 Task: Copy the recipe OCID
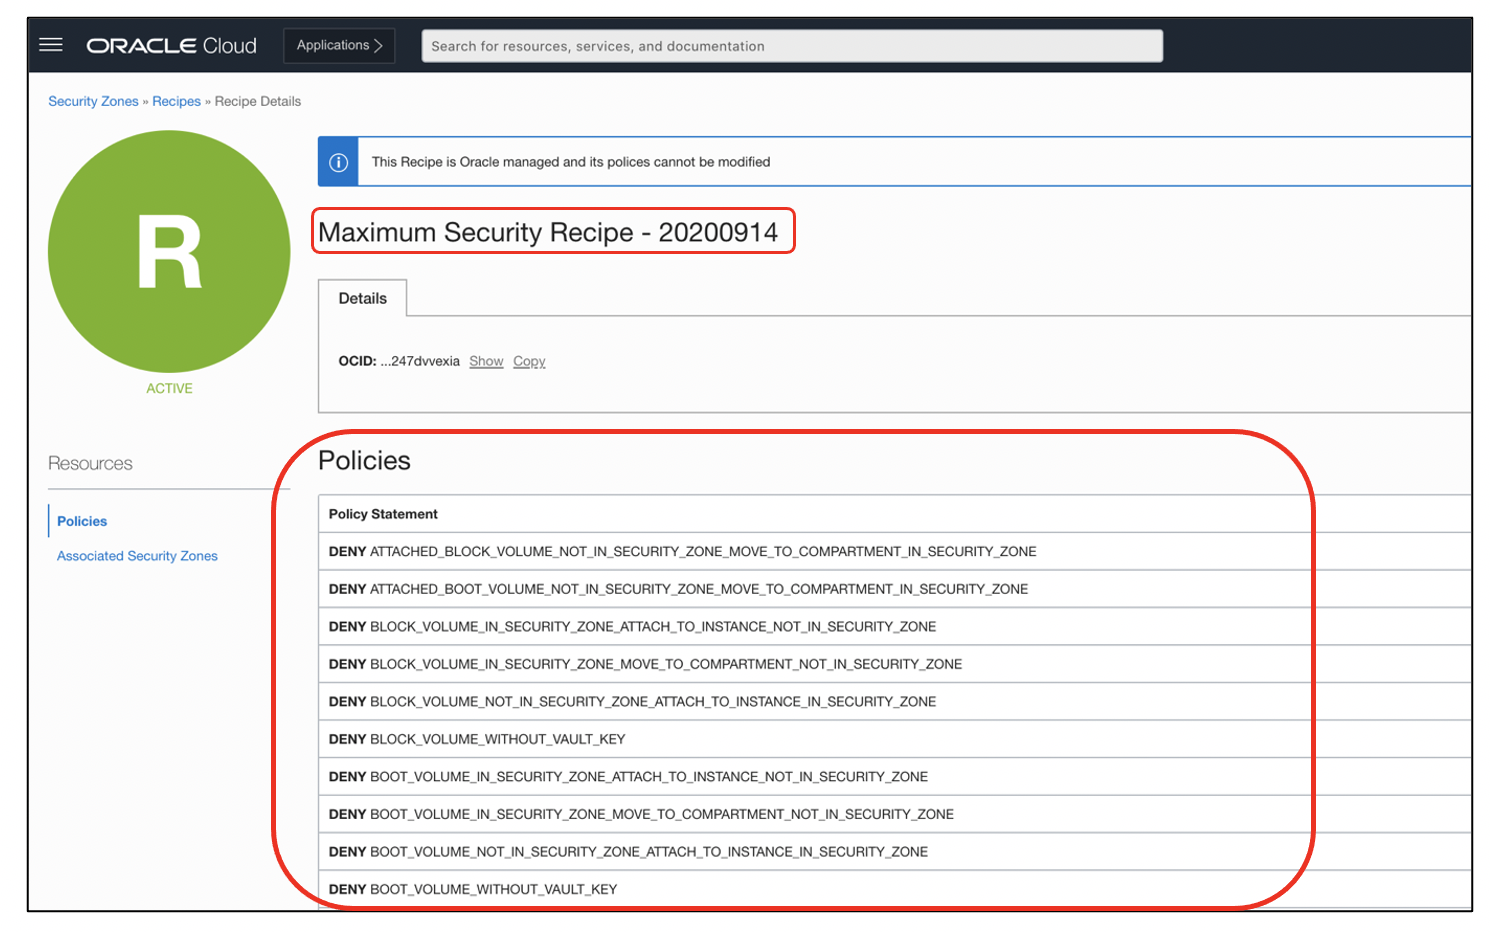click(529, 361)
